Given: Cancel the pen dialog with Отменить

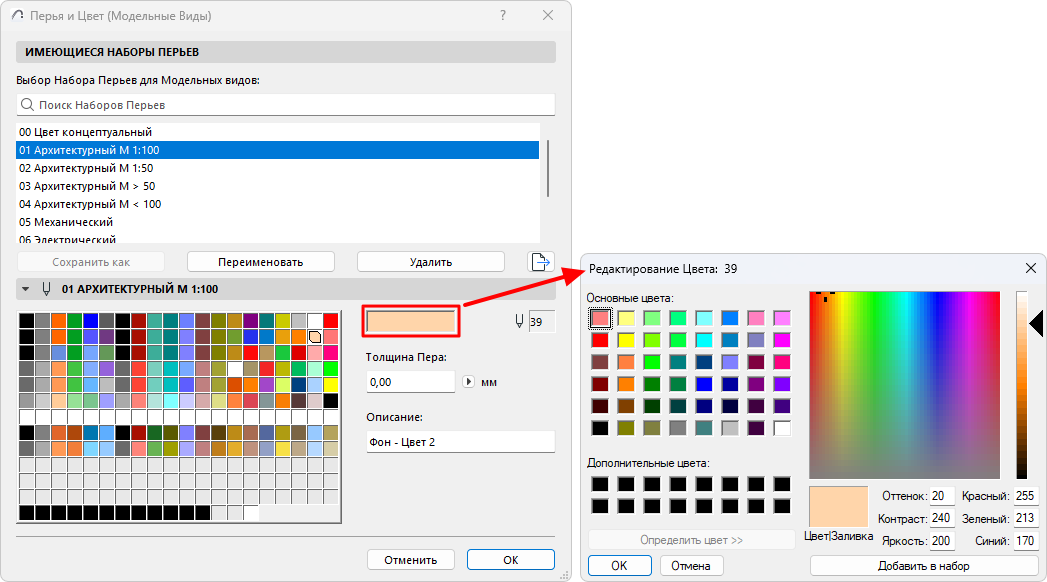Looking at the screenshot, I should [x=410, y=560].
